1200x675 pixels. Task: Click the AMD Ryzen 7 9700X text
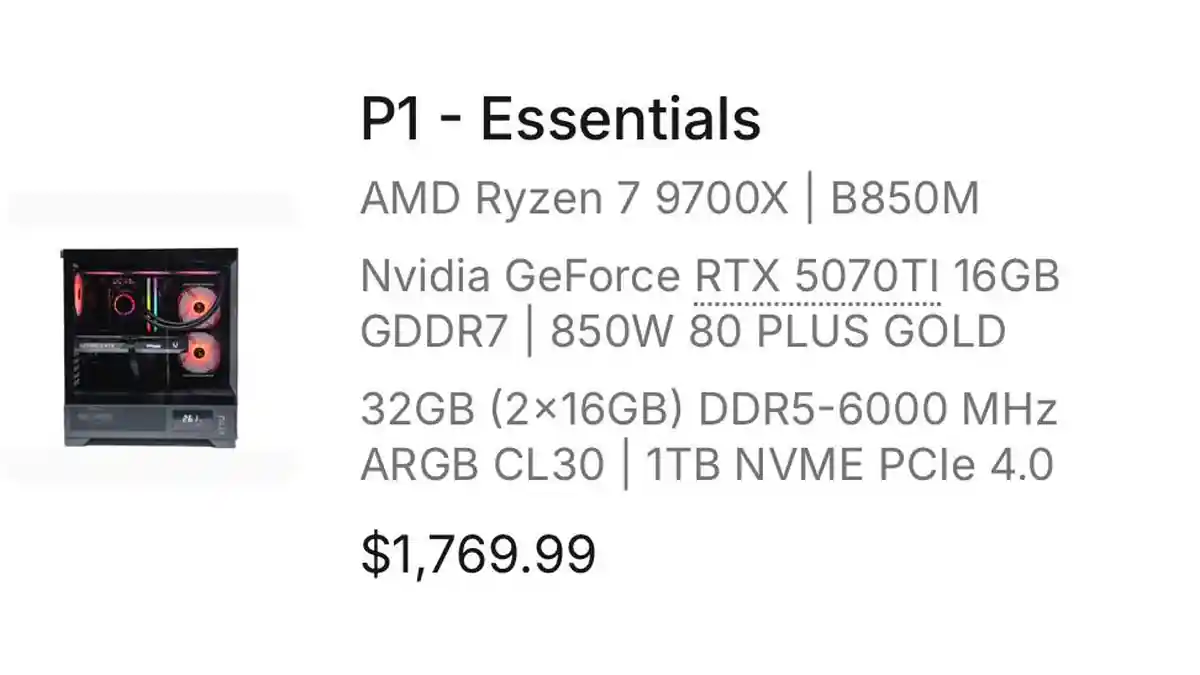pyautogui.click(x=574, y=200)
